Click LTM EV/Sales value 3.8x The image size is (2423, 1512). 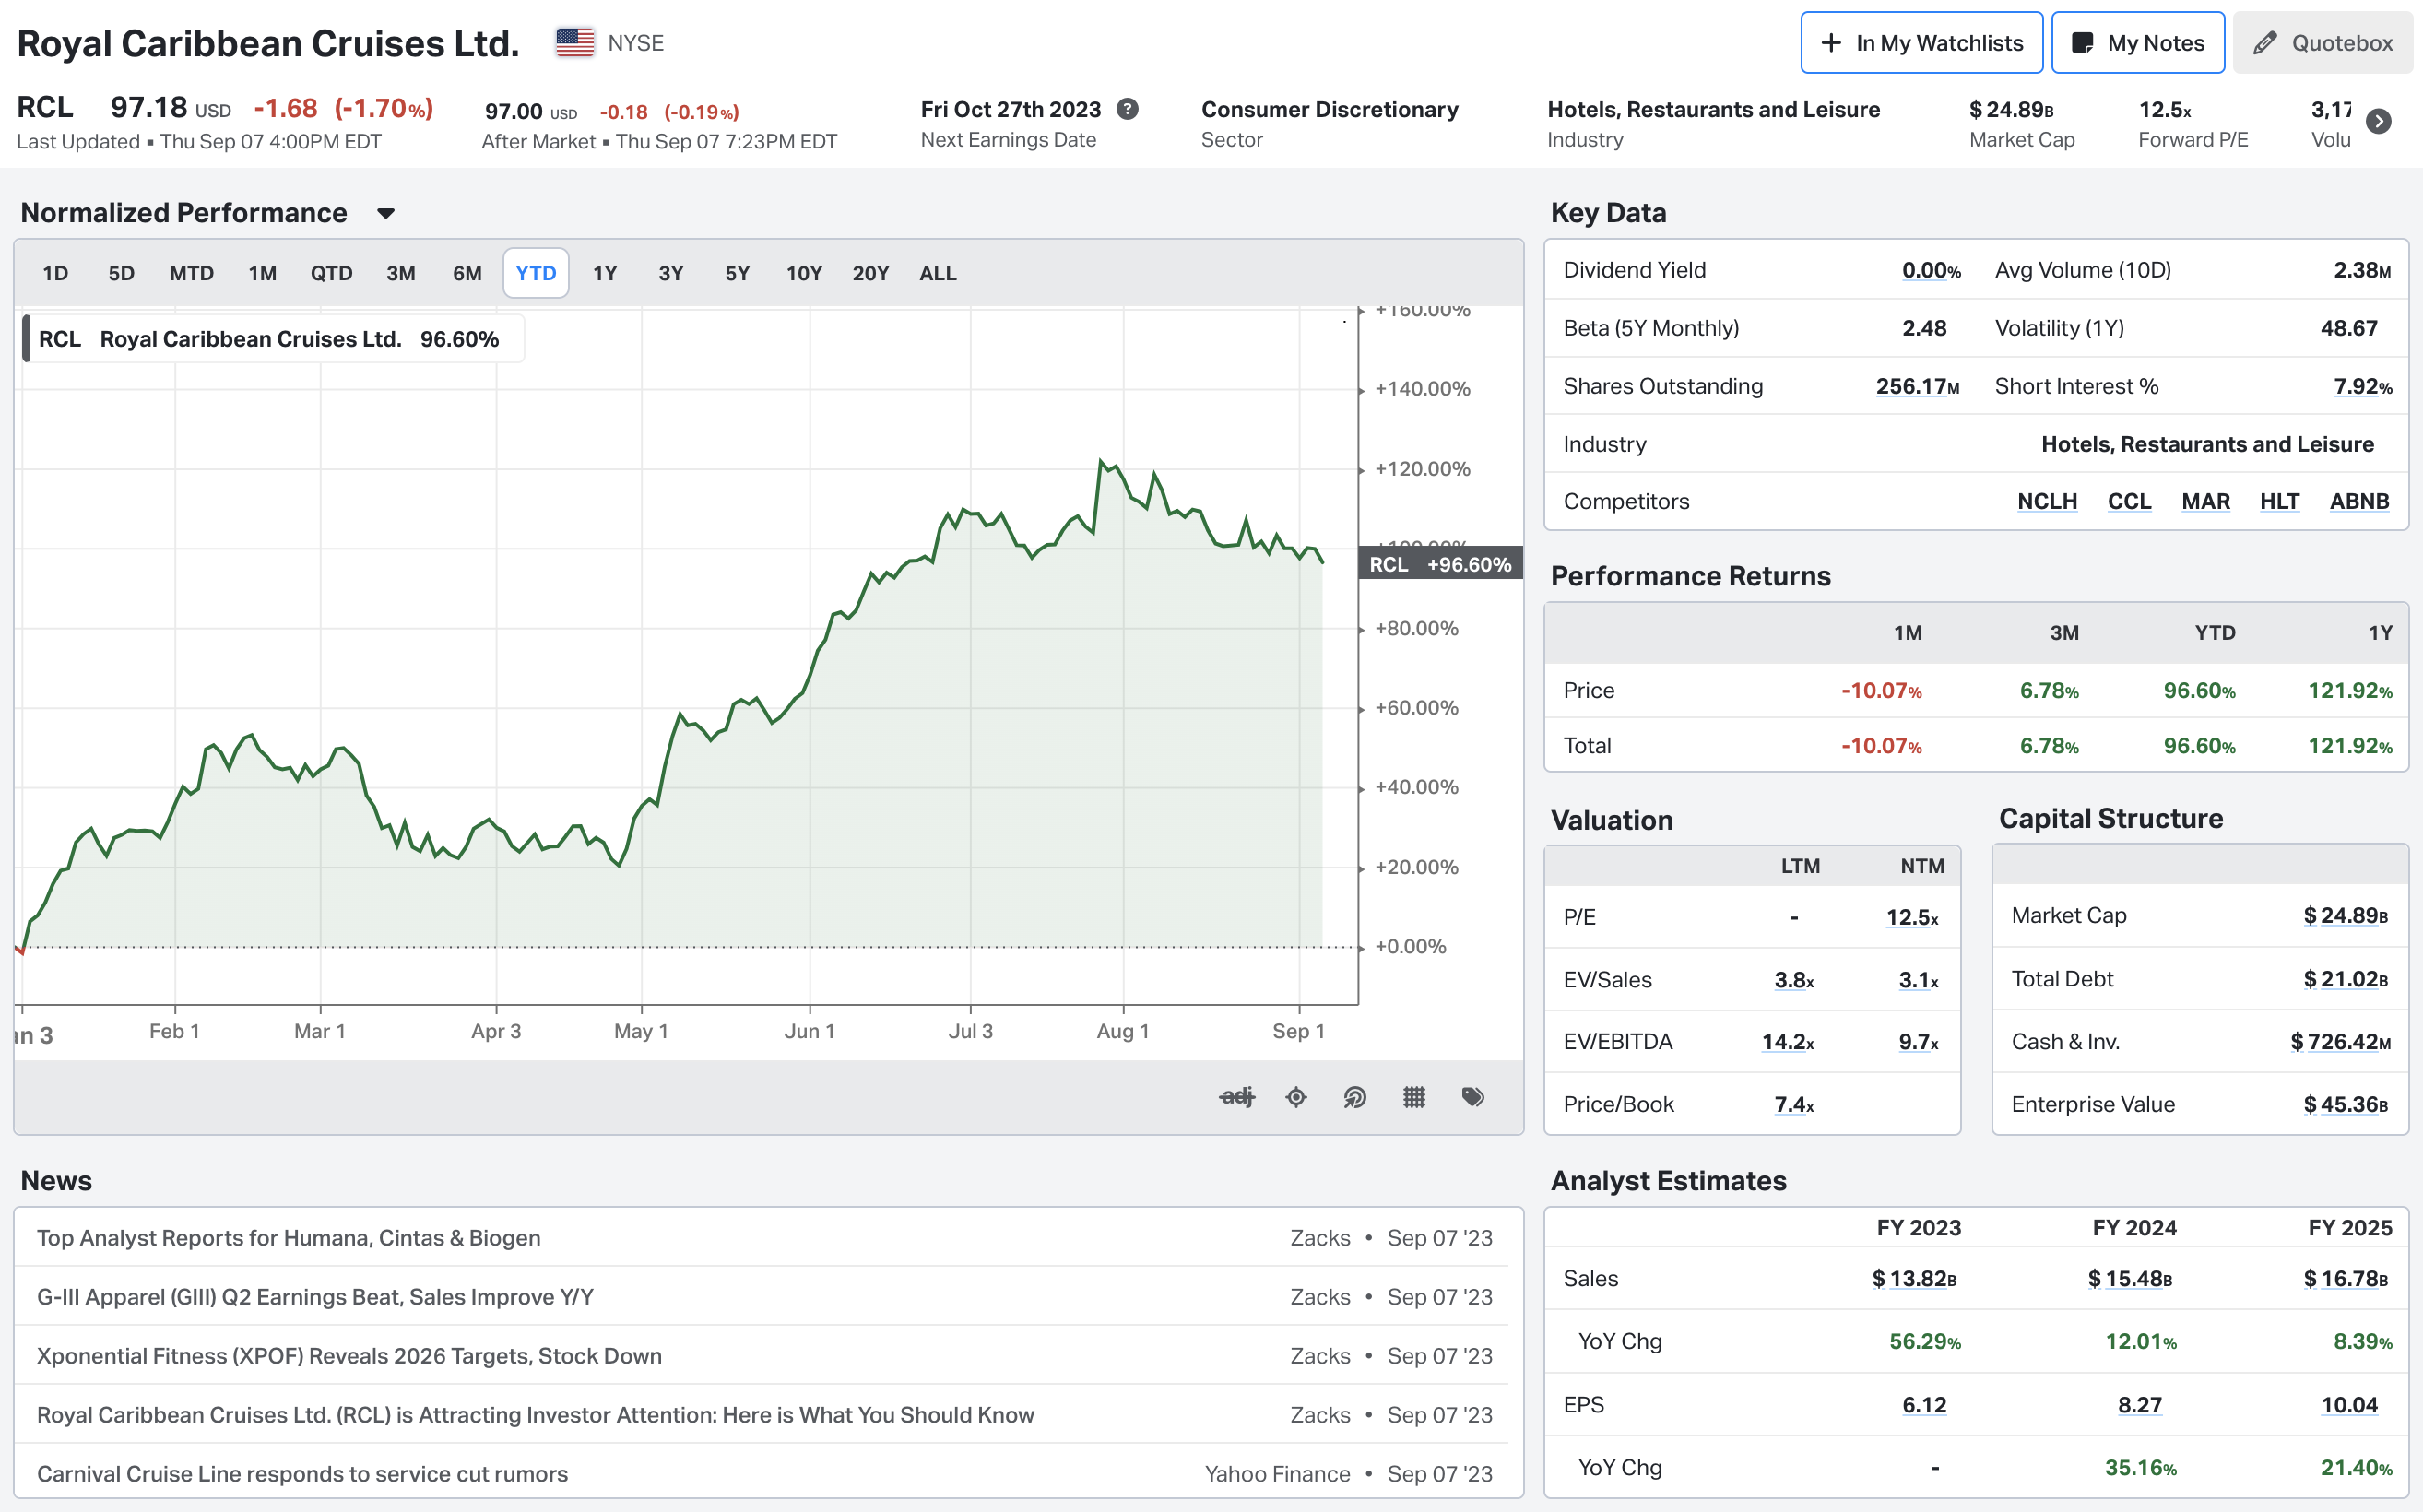(x=1794, y=980)
